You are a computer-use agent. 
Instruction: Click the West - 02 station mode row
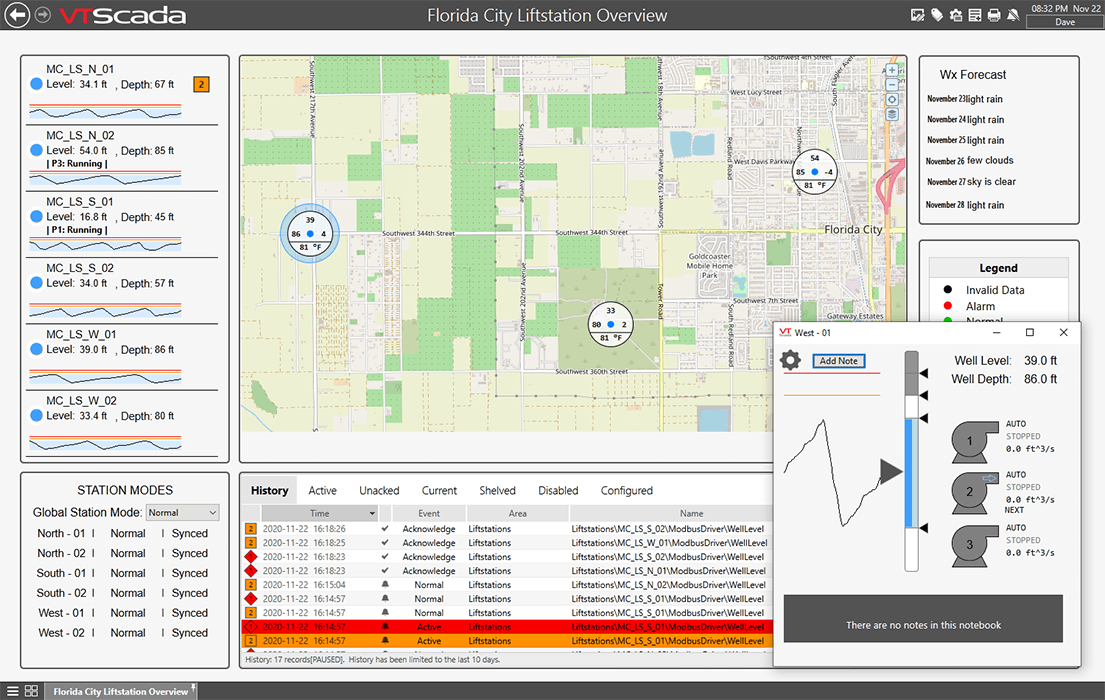pos(123,633)
